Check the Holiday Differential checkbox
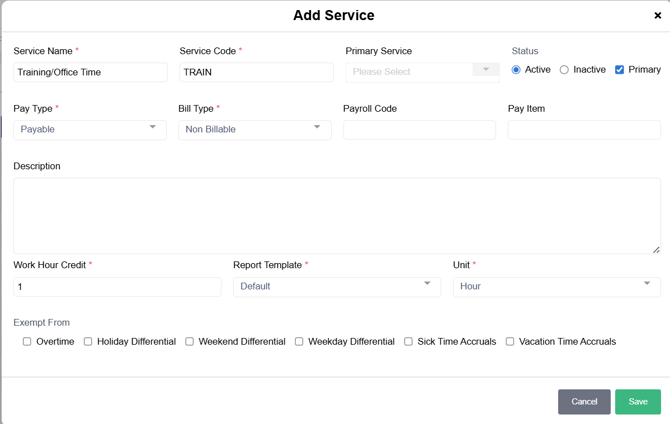Viewport: 670px width, 424px height. click(x=88, y=342)
